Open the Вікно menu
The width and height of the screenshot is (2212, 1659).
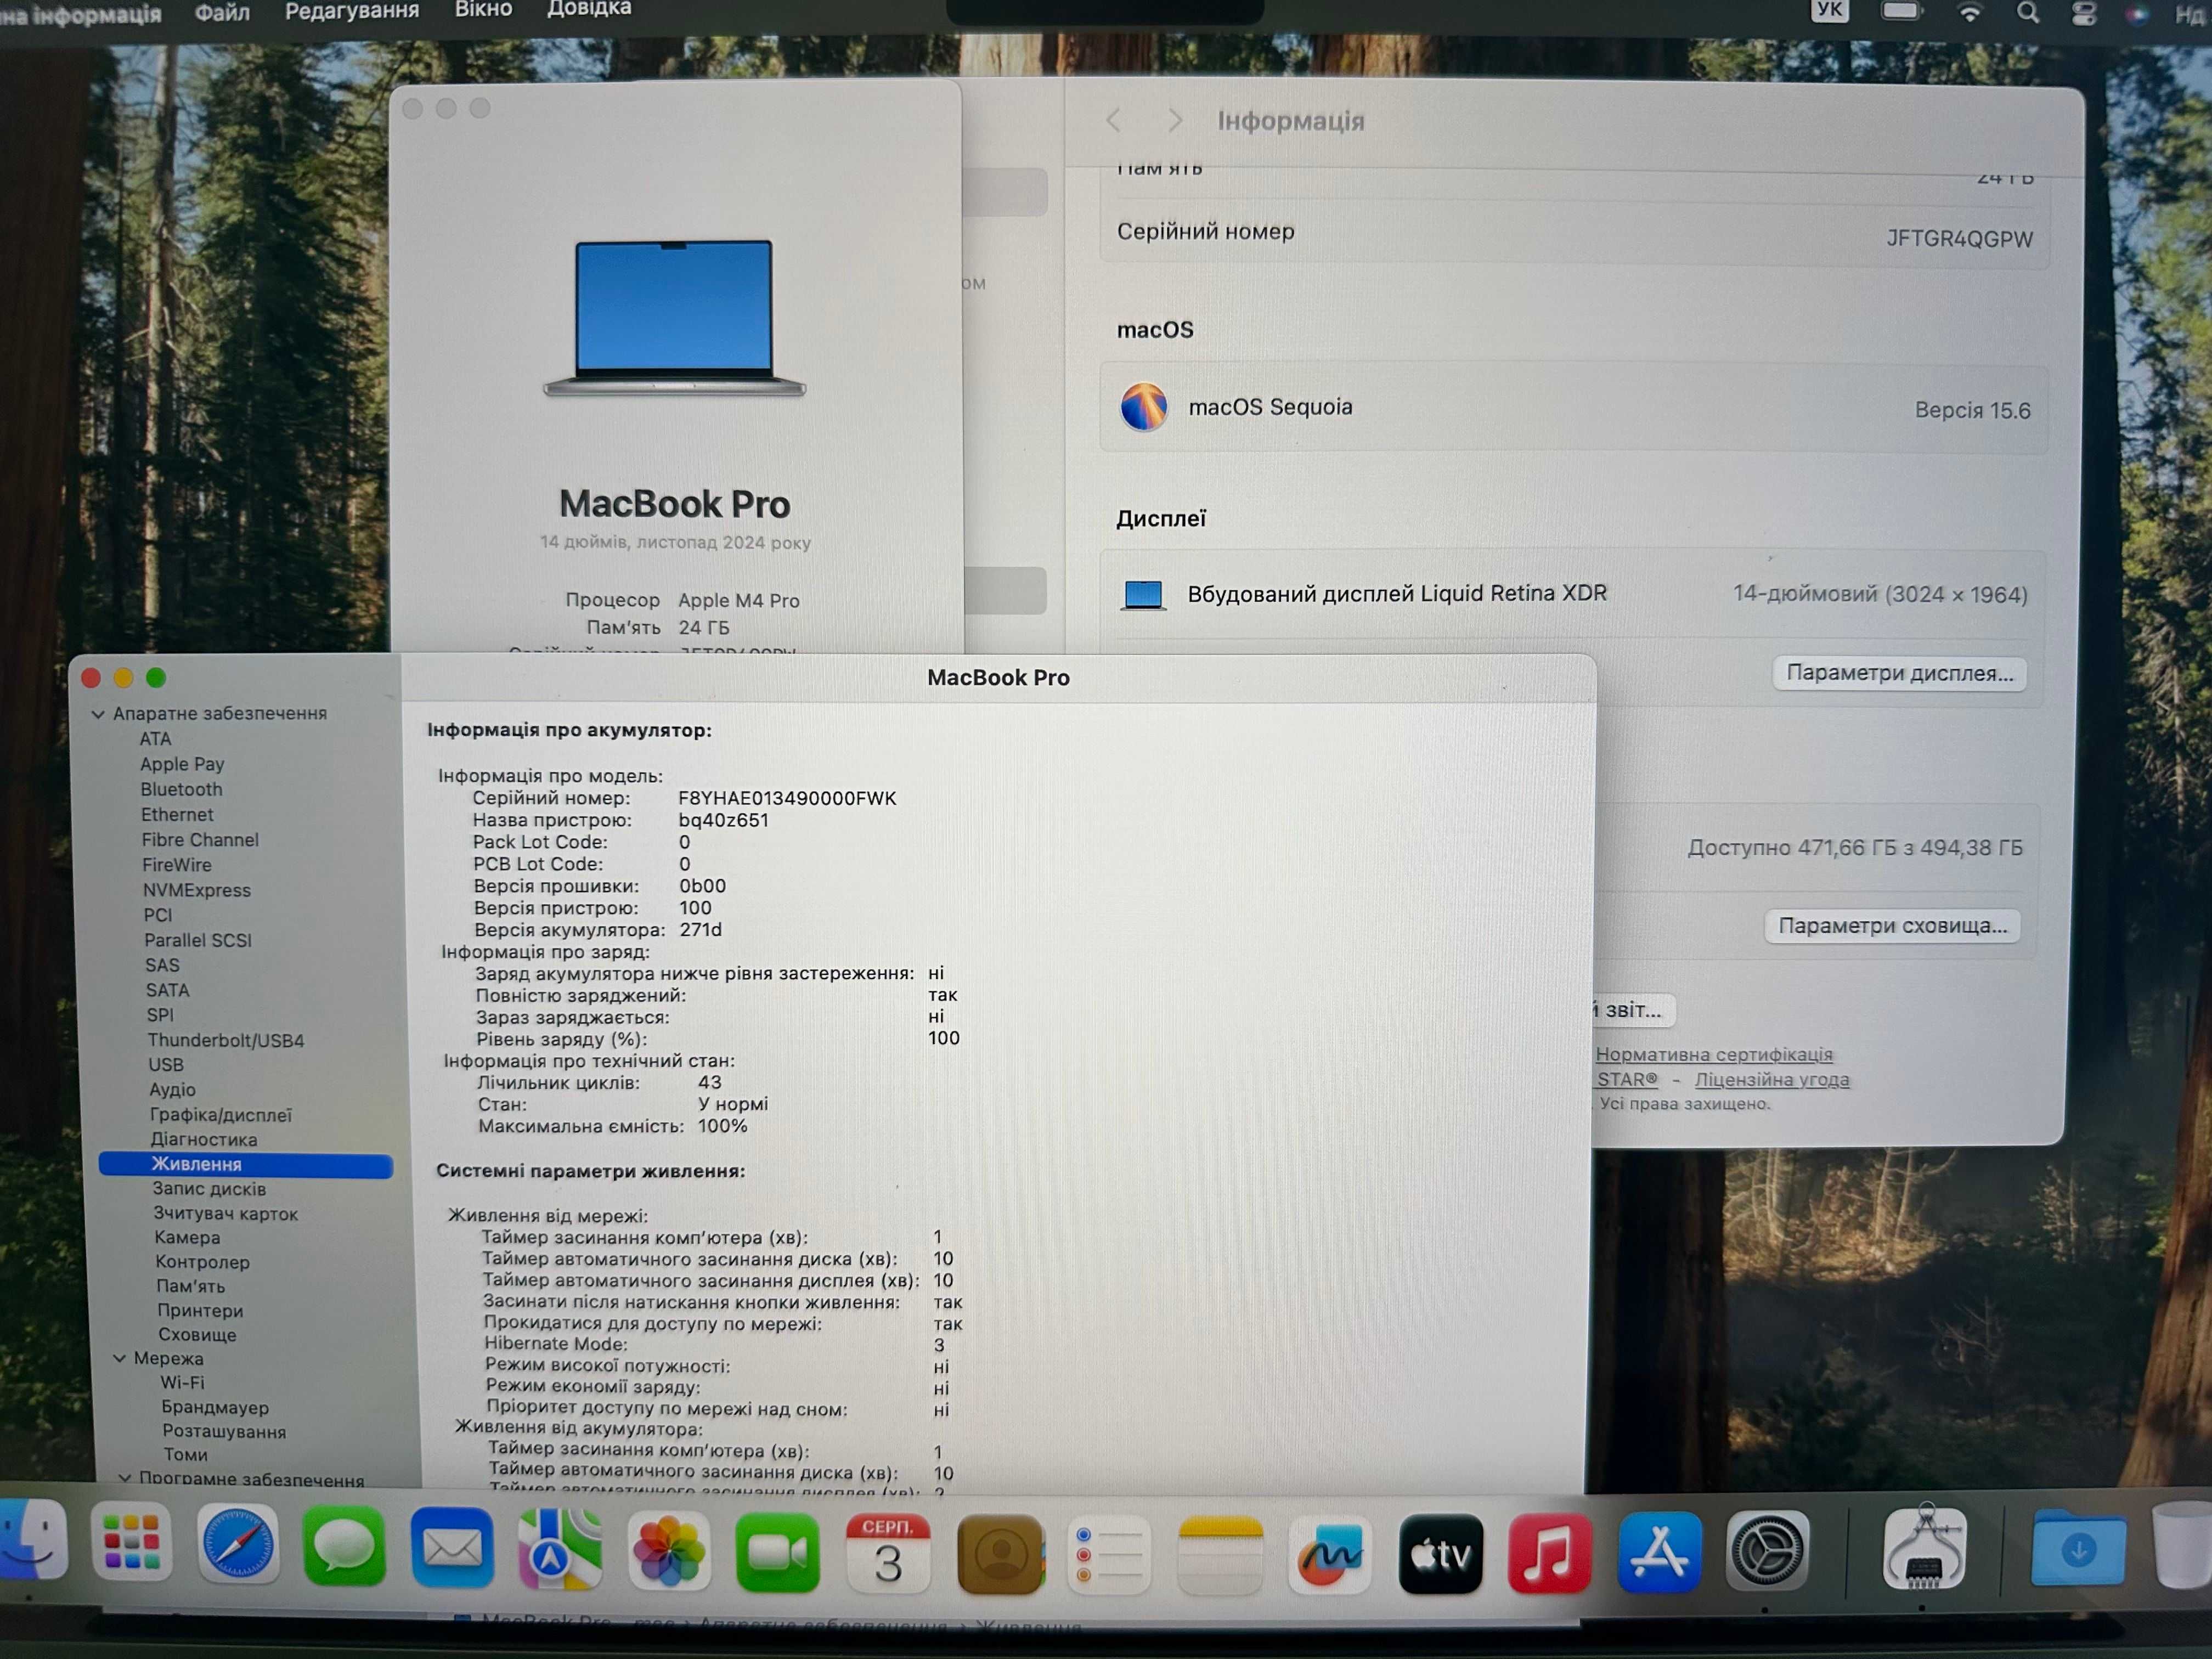[483, 9]
